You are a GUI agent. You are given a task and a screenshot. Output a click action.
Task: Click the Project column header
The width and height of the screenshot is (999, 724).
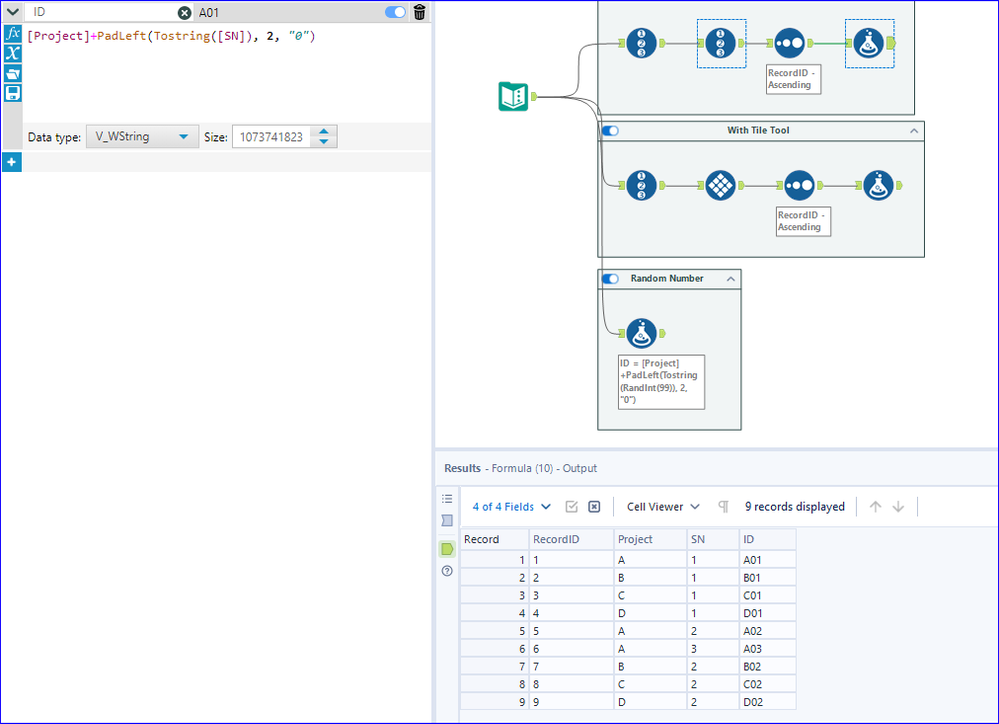click(650, 539)
